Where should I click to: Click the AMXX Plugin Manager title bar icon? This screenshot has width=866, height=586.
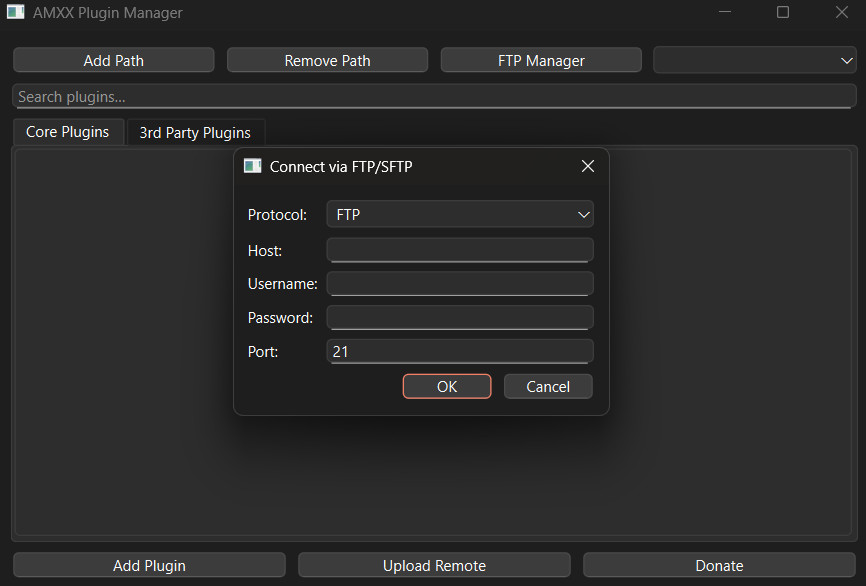pos(15,12)
